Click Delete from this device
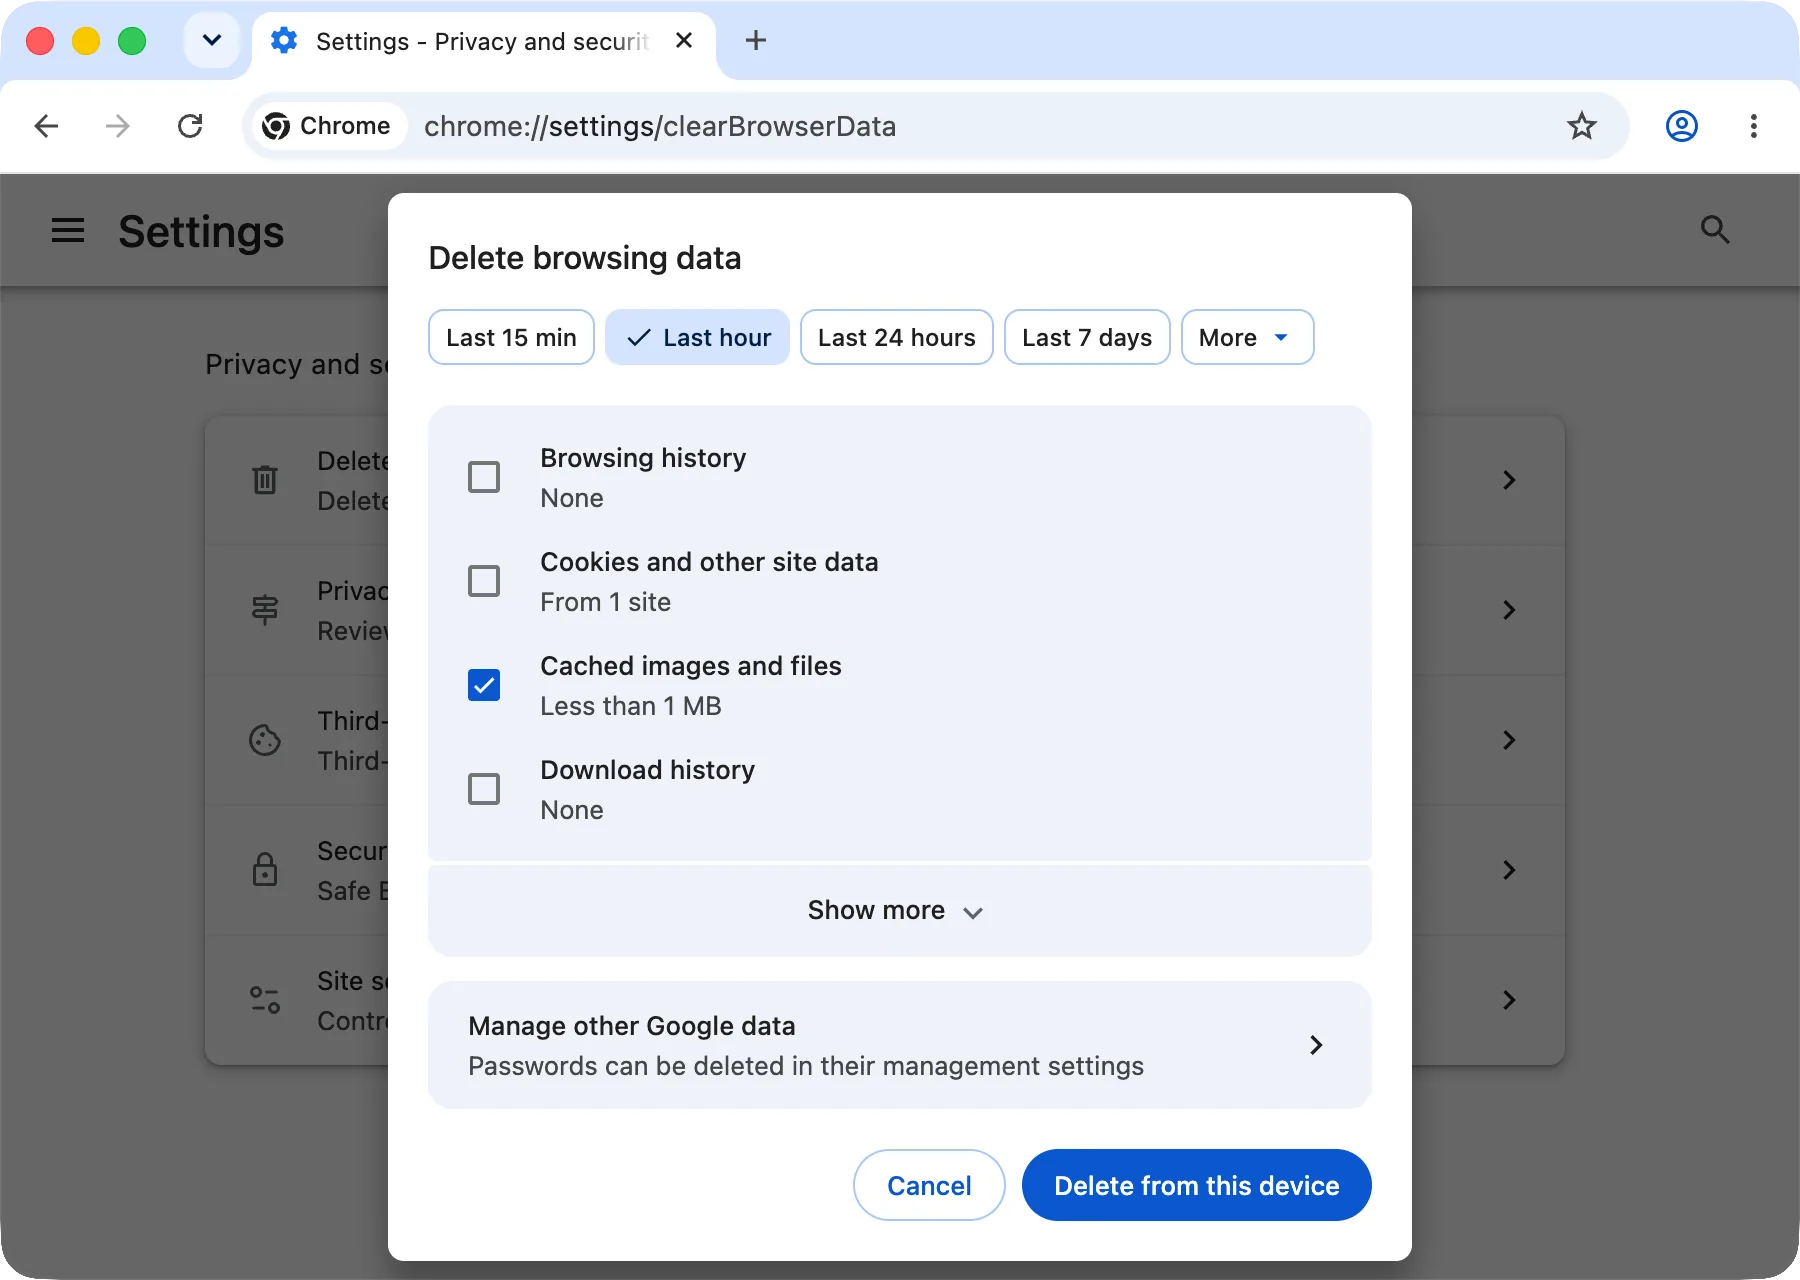 pyautogui.click(x=1196, y=1185)
